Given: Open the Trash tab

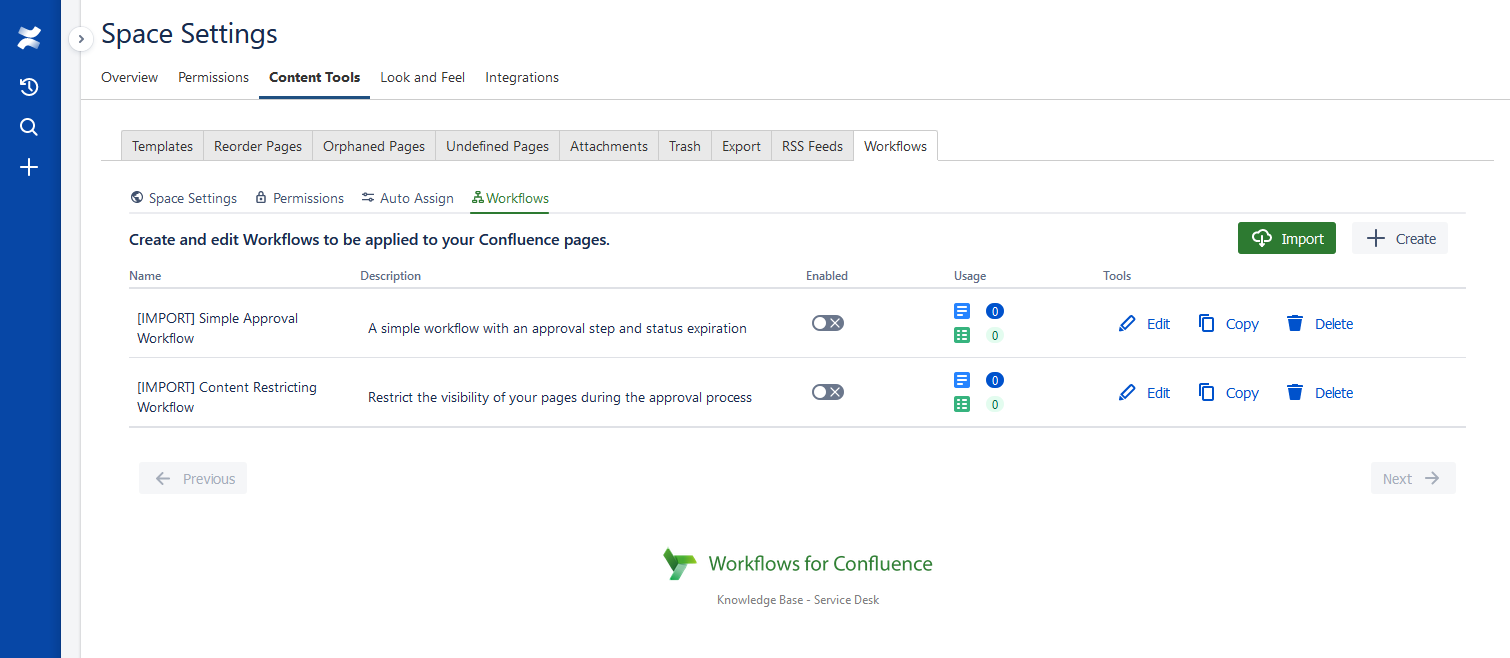Looking at the screenshot, I should (685, 146).
